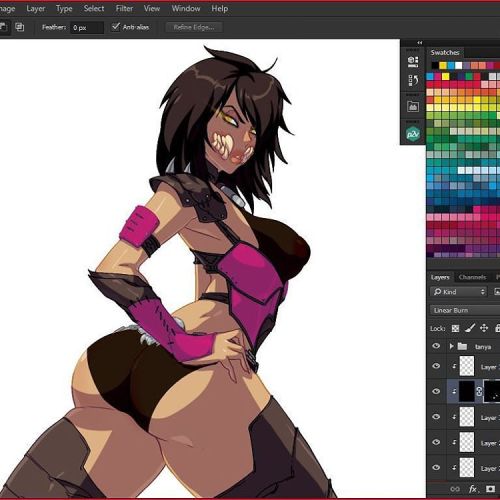Open the Linear Burn blend mode dropdown

click(465, 310)
